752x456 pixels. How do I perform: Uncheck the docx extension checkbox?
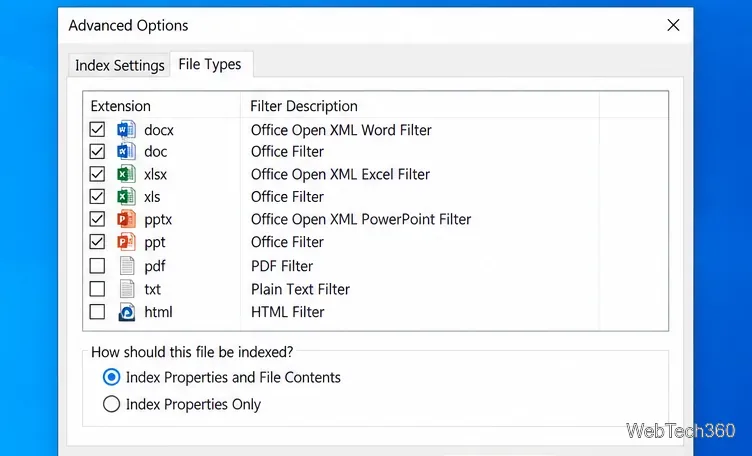click(97, 129)
